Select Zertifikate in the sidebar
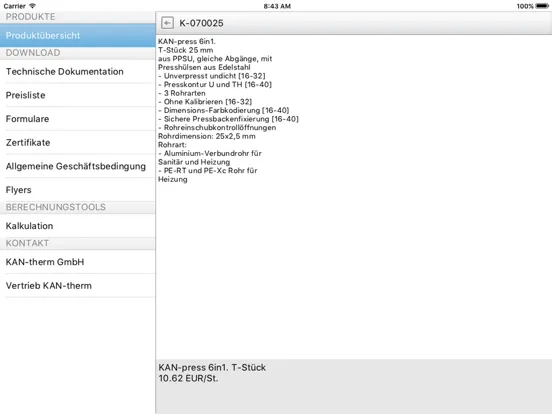552x414 pixels. point(77,143)
